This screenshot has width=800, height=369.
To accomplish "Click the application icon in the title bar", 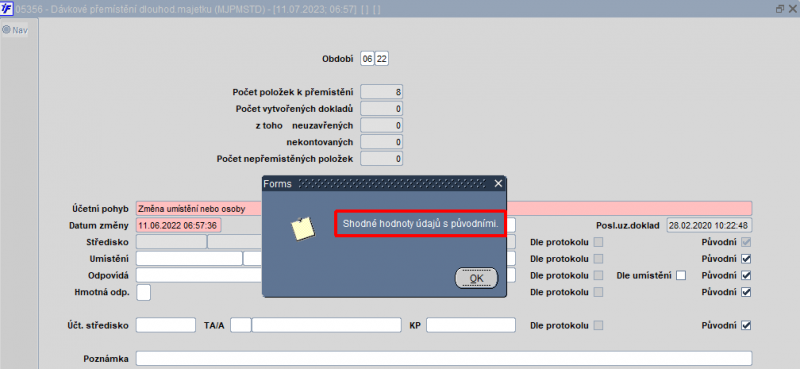I will pyautogui.click(x=7, y=9).
